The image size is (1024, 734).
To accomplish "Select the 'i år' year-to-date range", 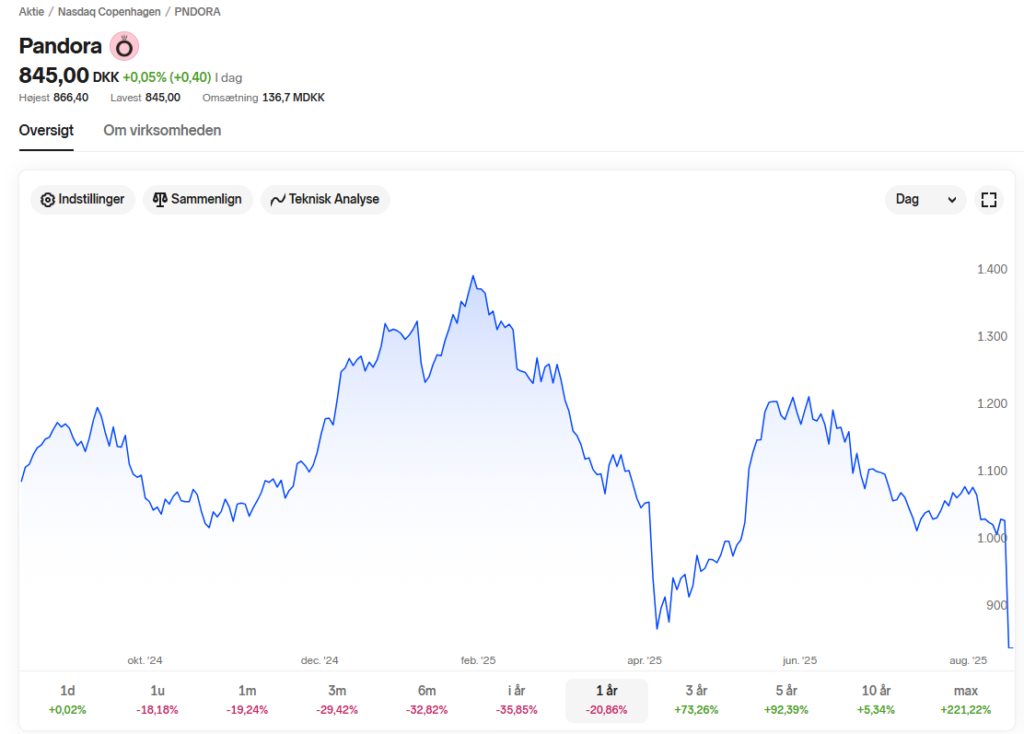I will [x=517, y=700].
